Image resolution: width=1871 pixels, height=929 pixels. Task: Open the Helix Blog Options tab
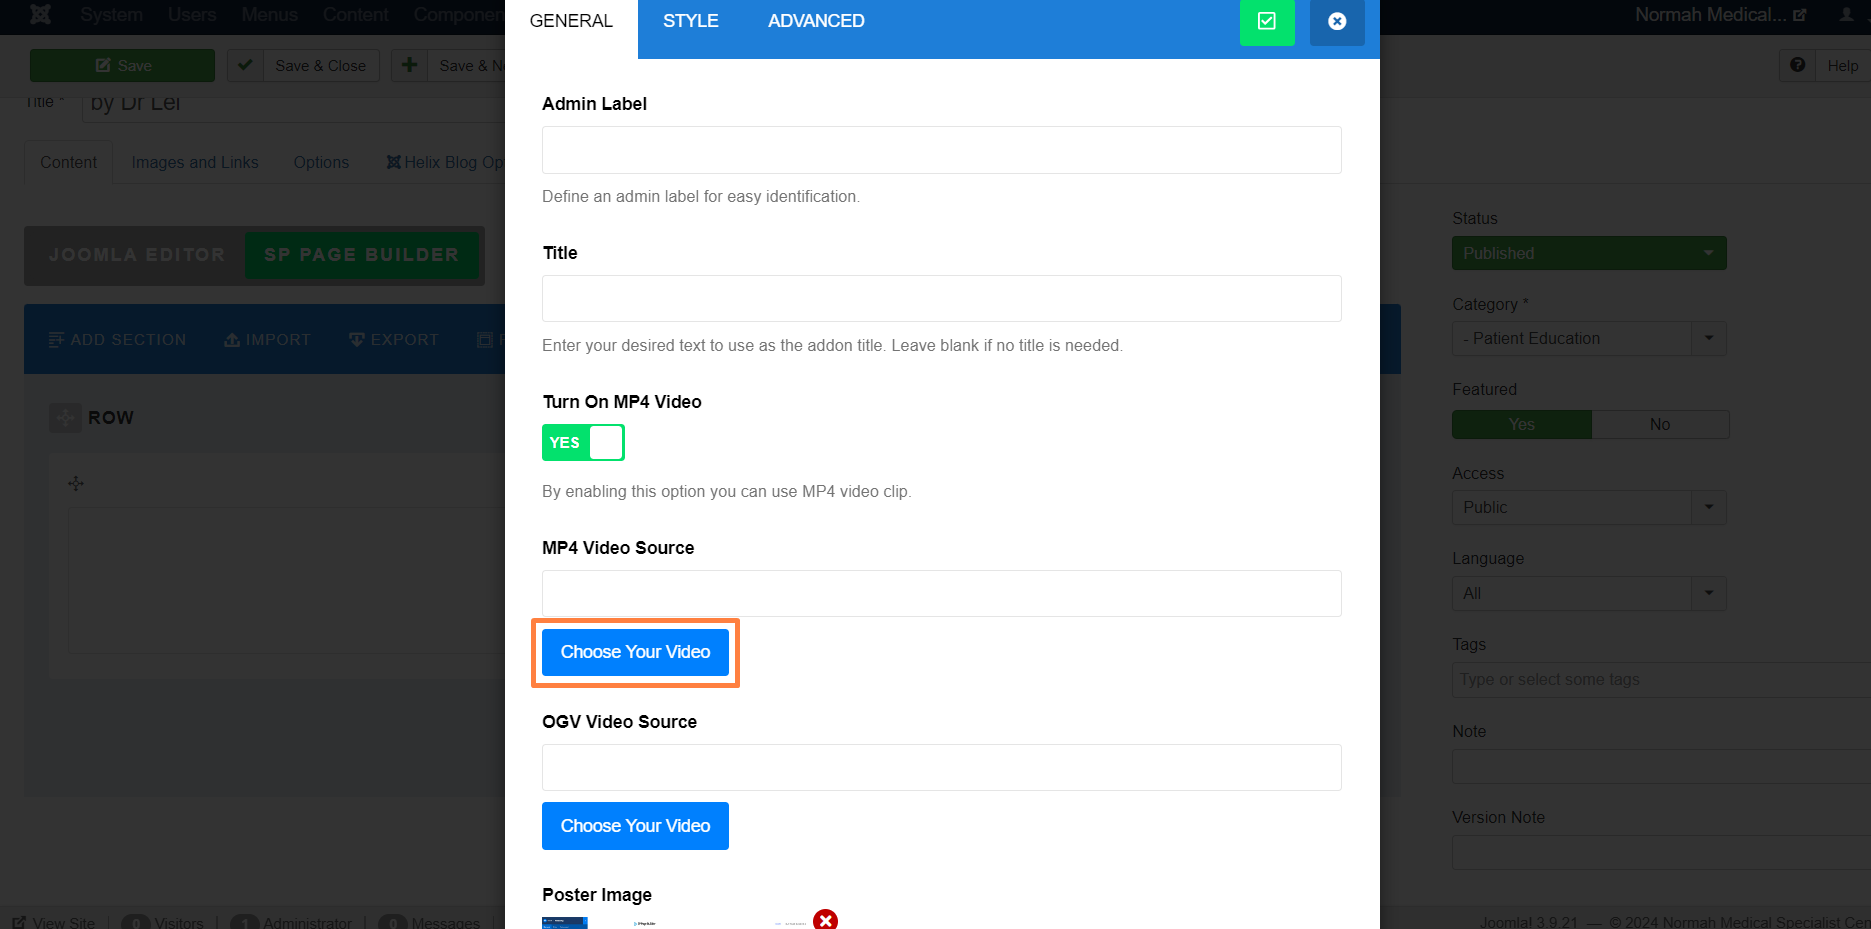tap(445, 162)
